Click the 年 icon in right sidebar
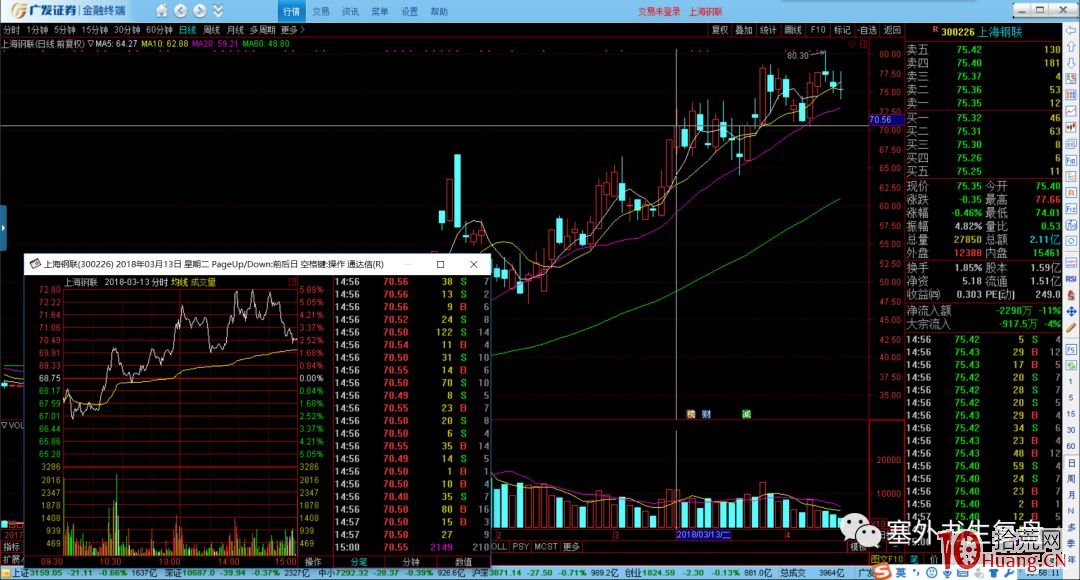Screen dimensions: 1080x580 1071,559
